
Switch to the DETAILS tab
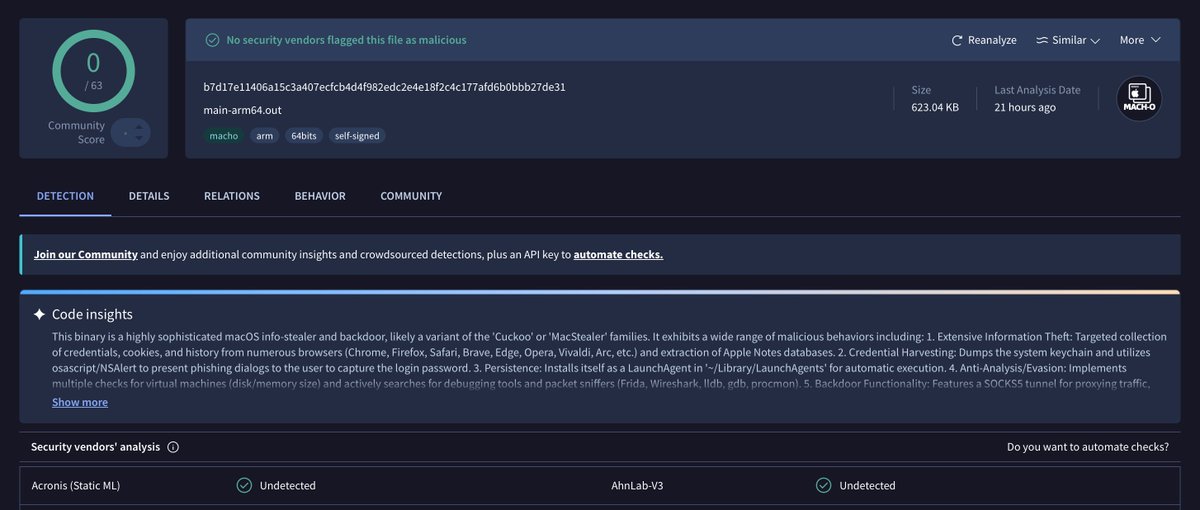pos(149,196)
